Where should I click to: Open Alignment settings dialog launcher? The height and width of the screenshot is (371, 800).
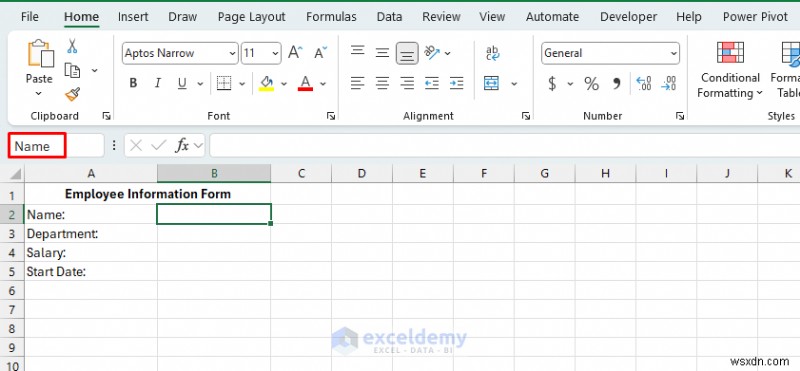pos(526,116)
